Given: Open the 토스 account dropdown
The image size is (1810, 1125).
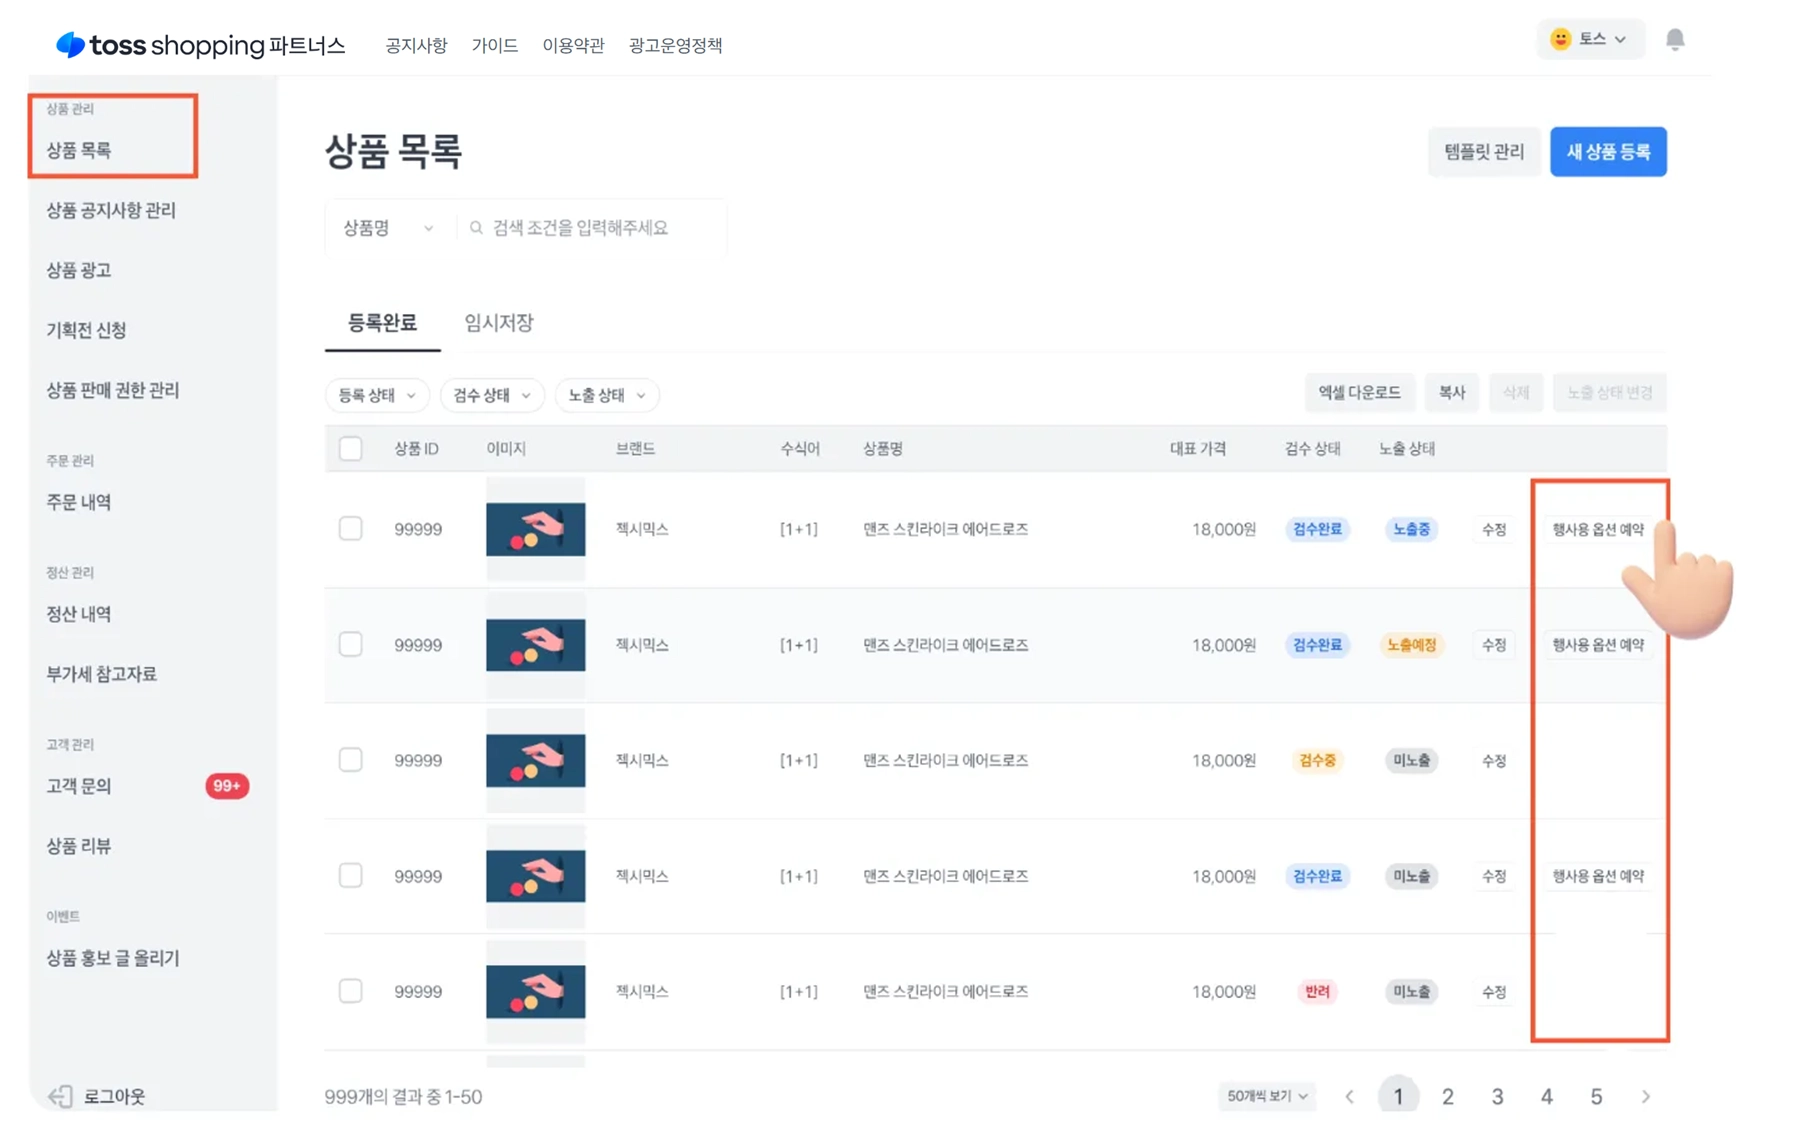Looking at the screenshot, I should click(1590, 39).
